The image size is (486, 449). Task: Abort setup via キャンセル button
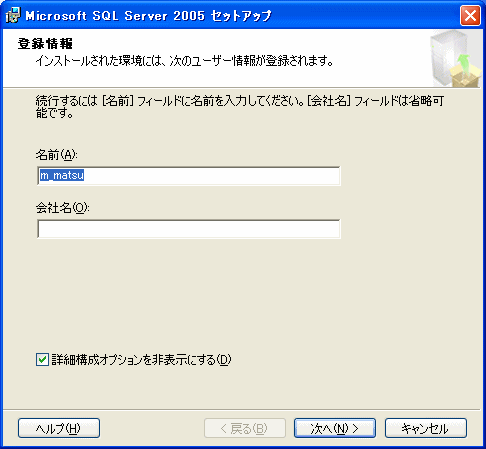(426, 428)
